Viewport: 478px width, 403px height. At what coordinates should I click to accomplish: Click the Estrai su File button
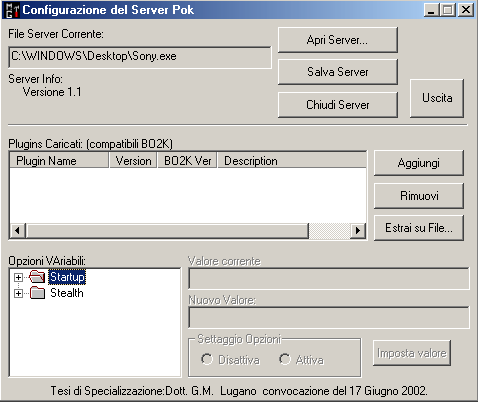coord(419,228)
